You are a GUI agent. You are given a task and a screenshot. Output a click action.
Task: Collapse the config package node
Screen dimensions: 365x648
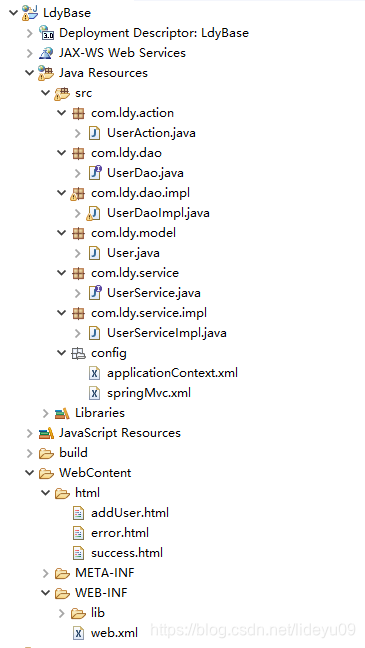pos(62,353)
